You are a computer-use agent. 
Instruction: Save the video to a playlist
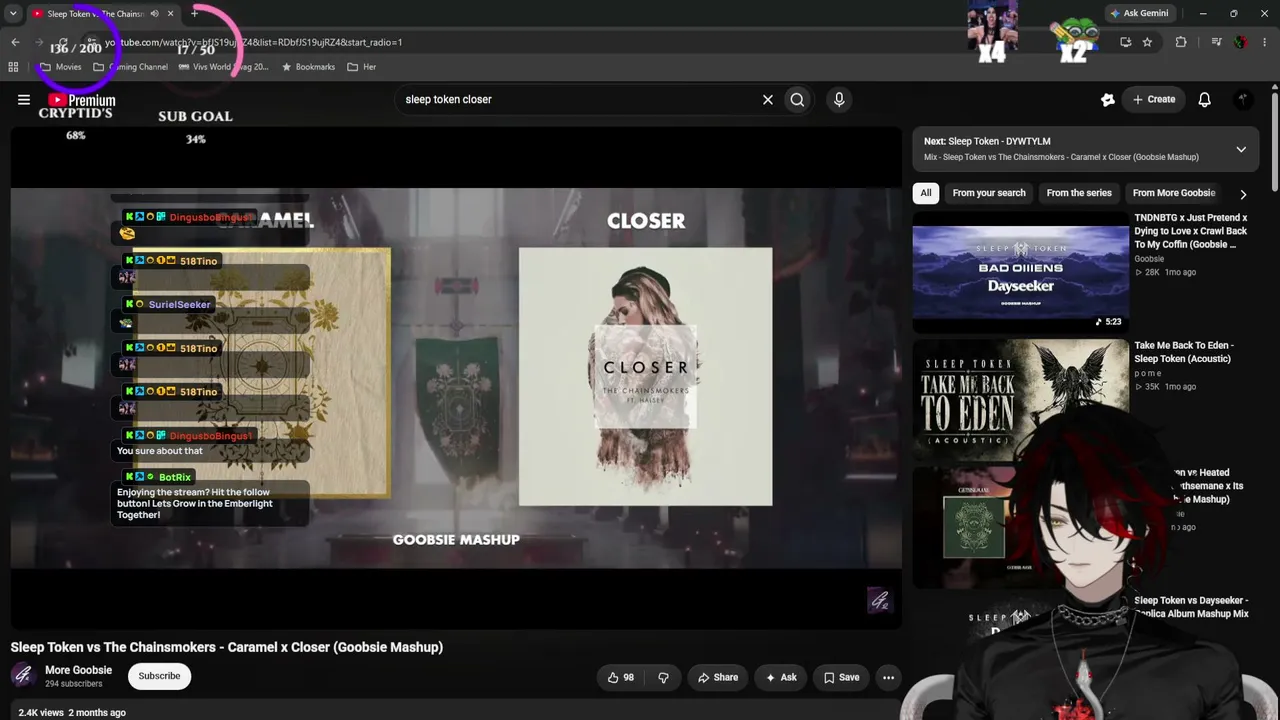click(x=841, y=677)
